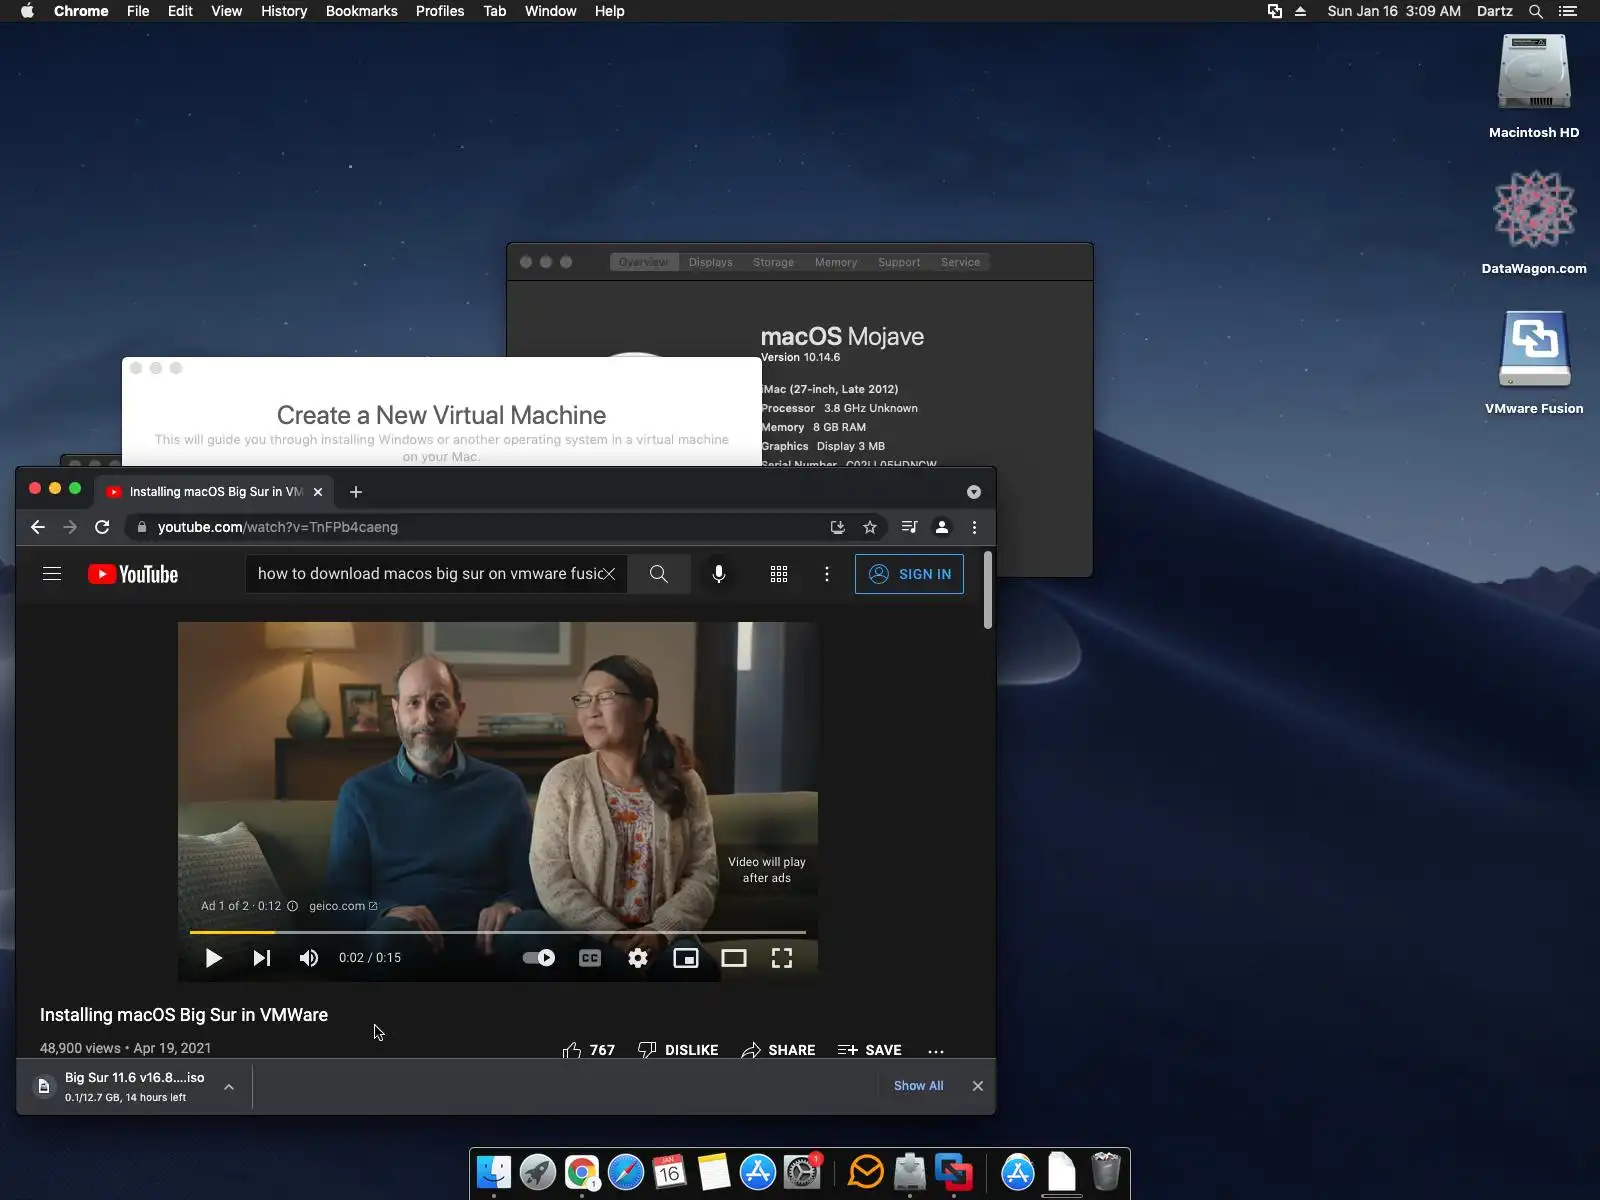
Task: Open the Support tab in About This Mac
Action: 899,262
